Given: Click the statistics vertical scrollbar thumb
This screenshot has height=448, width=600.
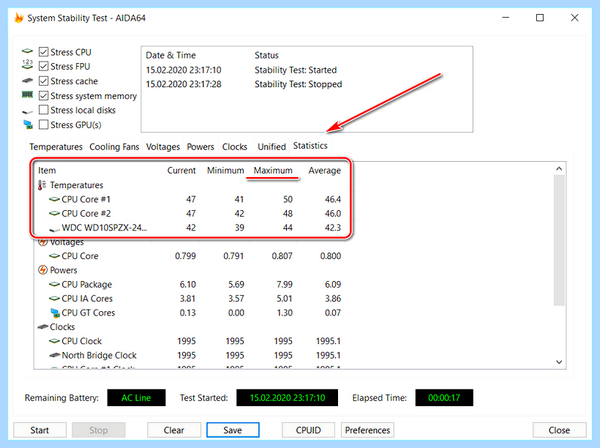Looking at the screenshot, I should point(559,240).
